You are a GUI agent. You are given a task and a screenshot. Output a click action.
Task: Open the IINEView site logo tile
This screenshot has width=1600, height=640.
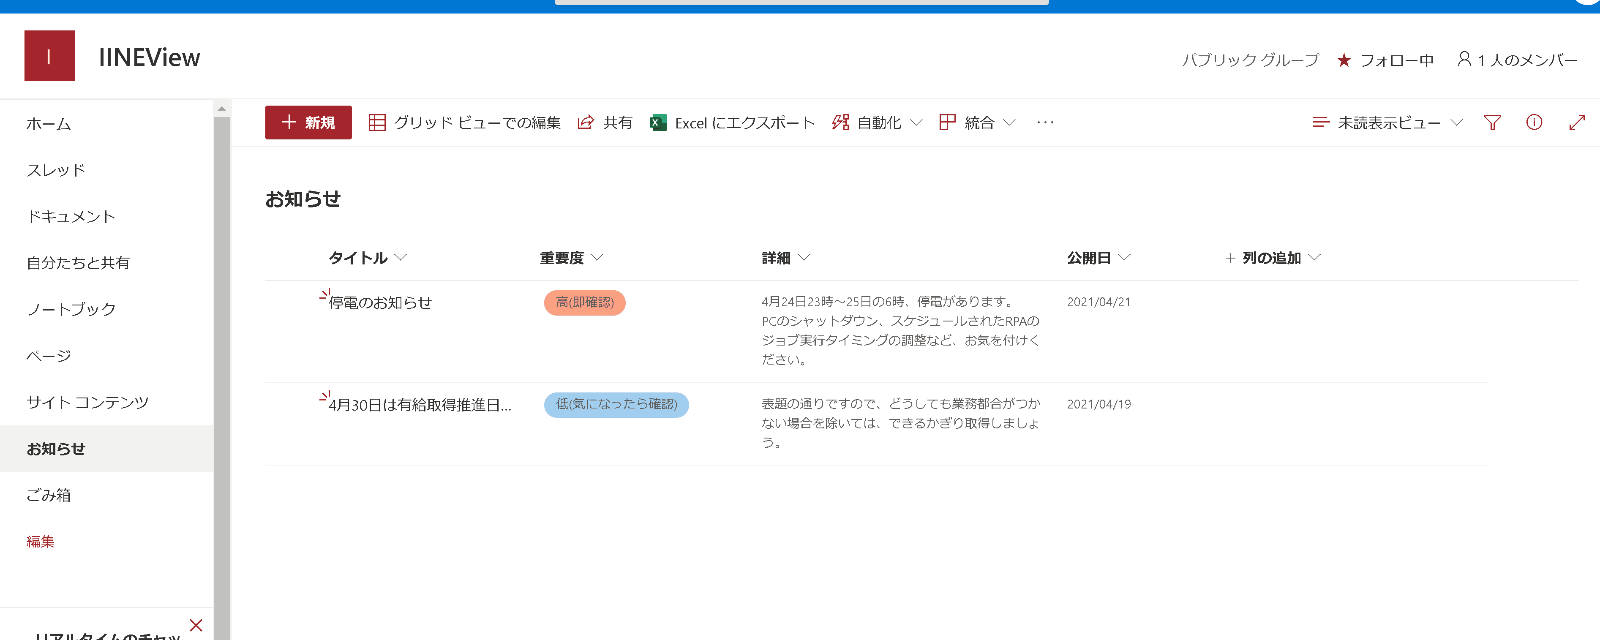(49, 56)
